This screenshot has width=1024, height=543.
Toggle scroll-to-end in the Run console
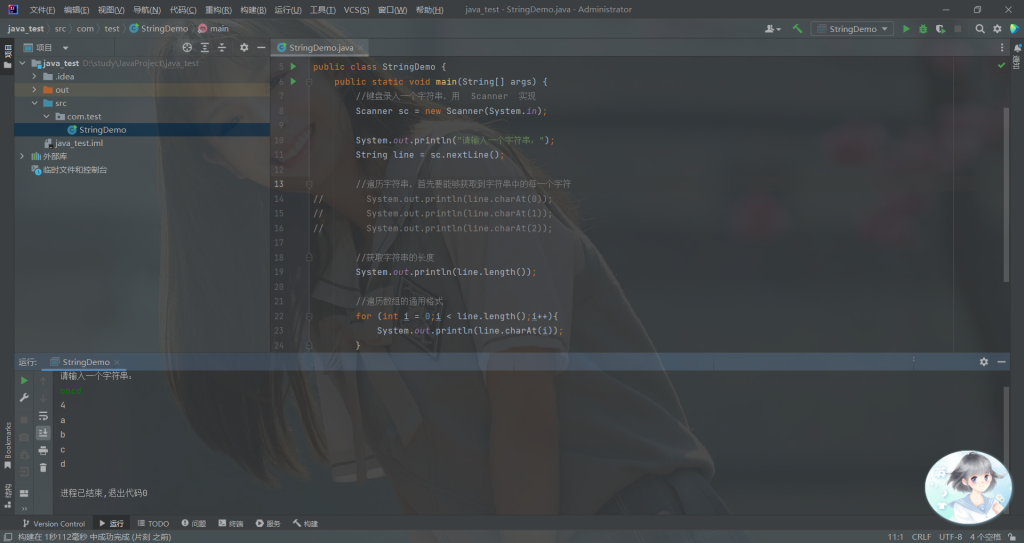(x=43, y=433)
